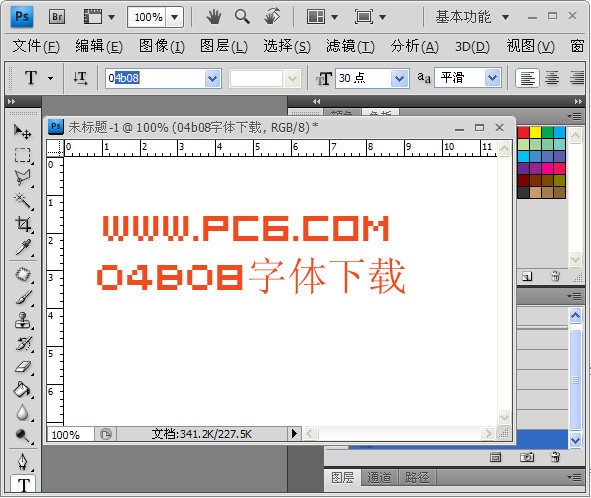
Task: Switch to the 通道 tab
Action: (x=379, y=477)
